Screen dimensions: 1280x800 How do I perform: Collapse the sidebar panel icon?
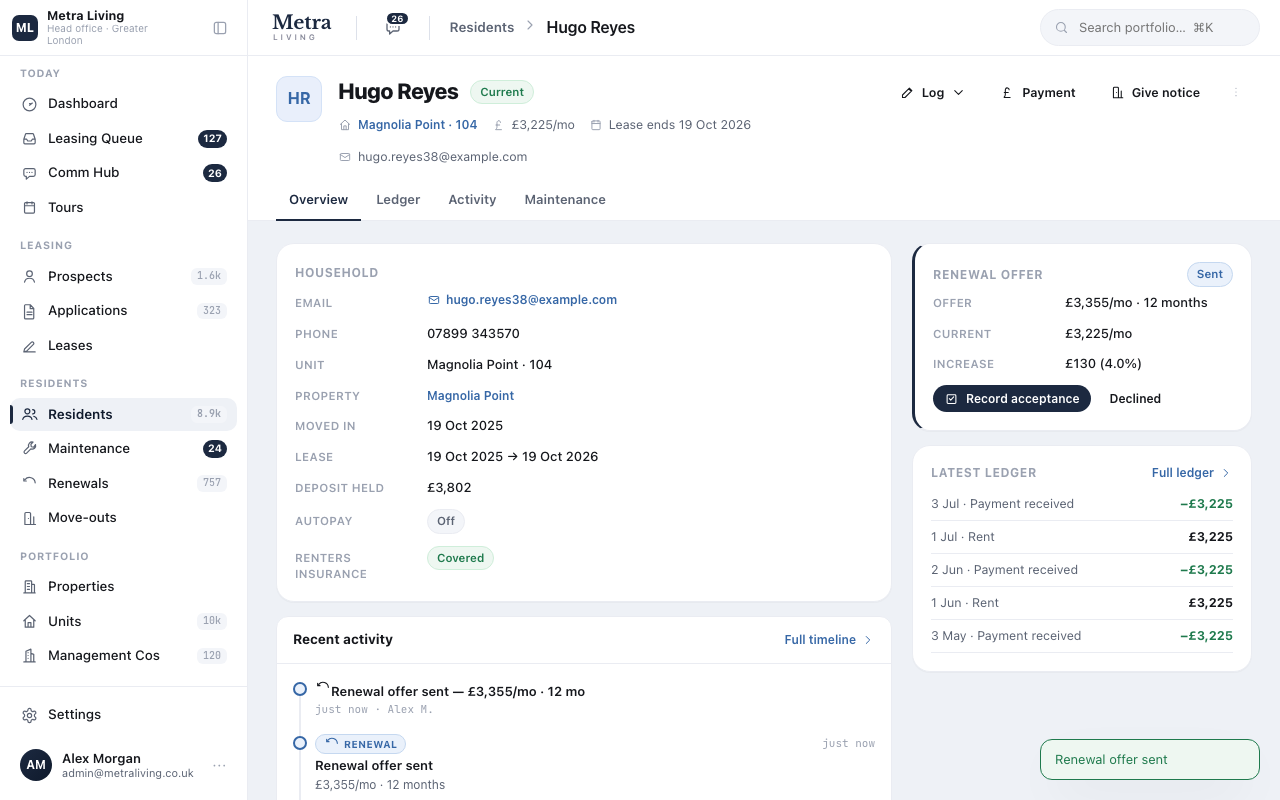(x=220, y=28)
